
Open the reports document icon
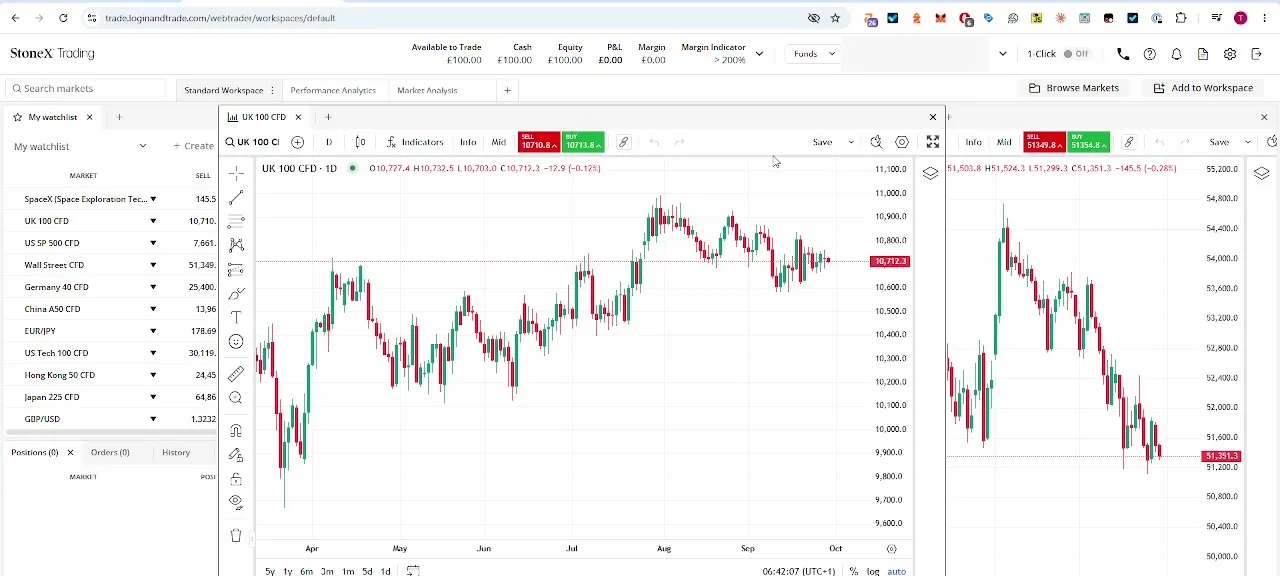[x=1203, y=54]
